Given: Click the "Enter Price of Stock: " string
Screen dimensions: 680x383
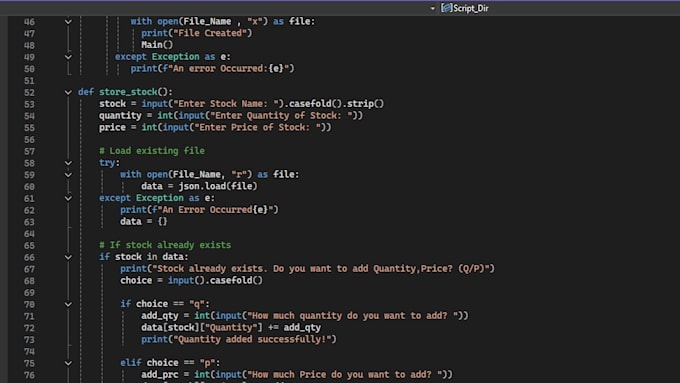Looking at the screenshot, I should [258, 127].
